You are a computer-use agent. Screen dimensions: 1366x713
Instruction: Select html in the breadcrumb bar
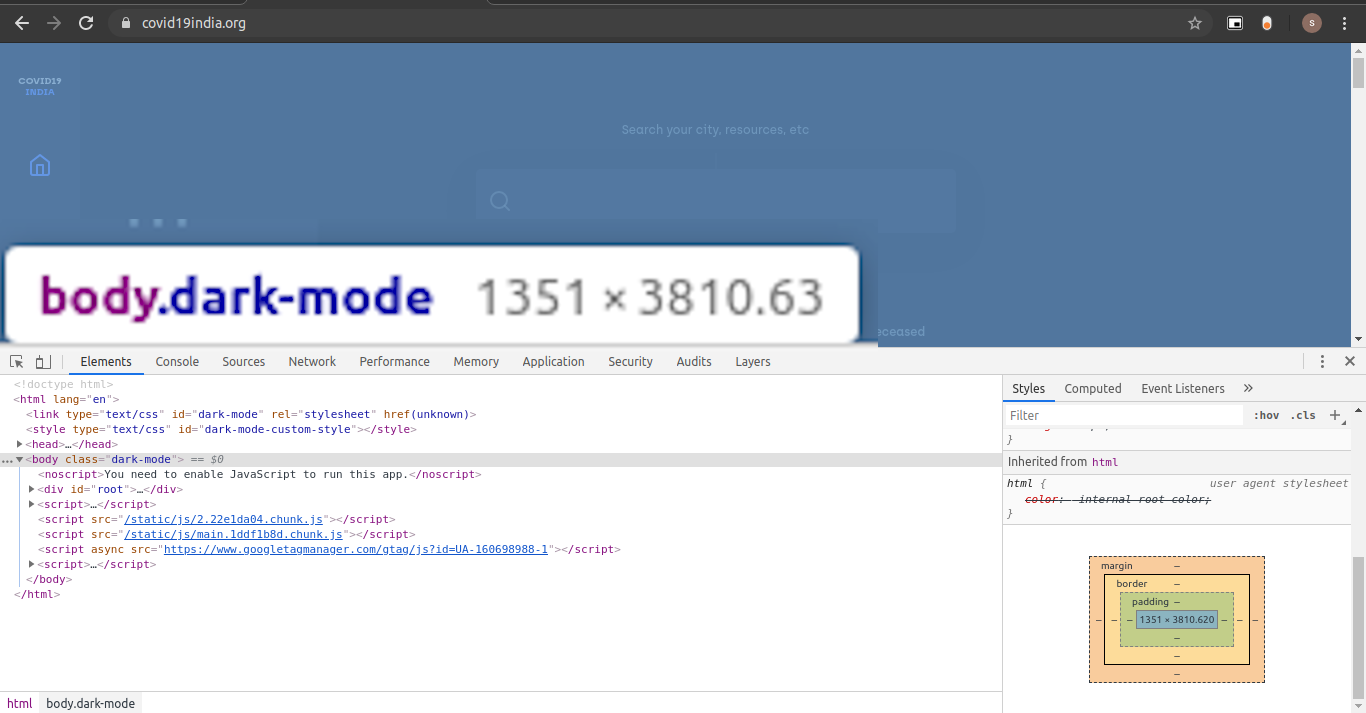[20, 703]
